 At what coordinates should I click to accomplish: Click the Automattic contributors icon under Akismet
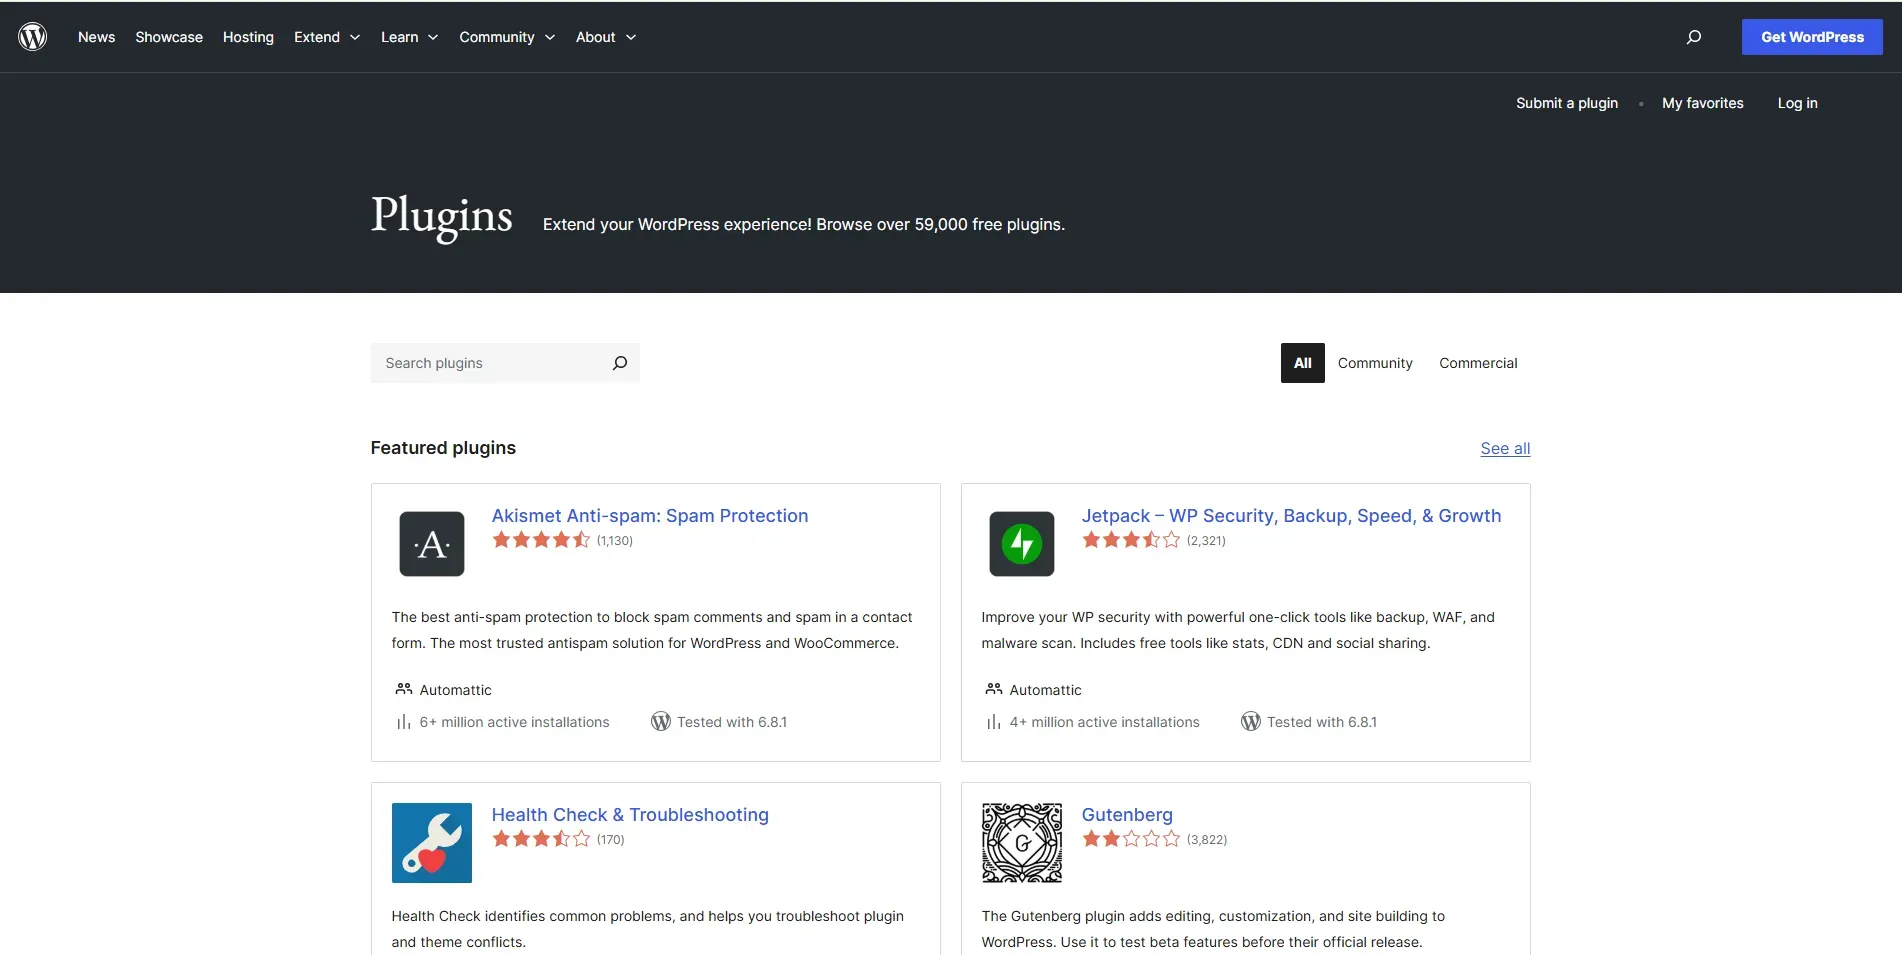404,689
